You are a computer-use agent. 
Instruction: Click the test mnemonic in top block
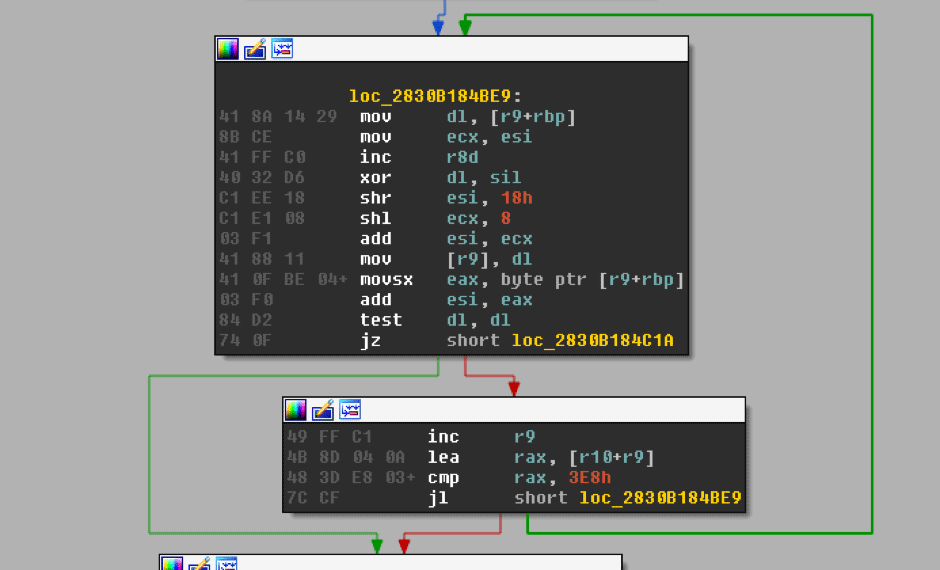381,320
